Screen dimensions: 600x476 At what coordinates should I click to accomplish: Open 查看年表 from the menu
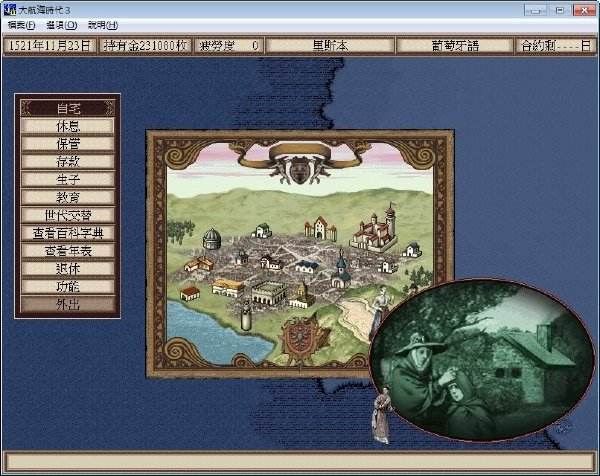point(68,251)
